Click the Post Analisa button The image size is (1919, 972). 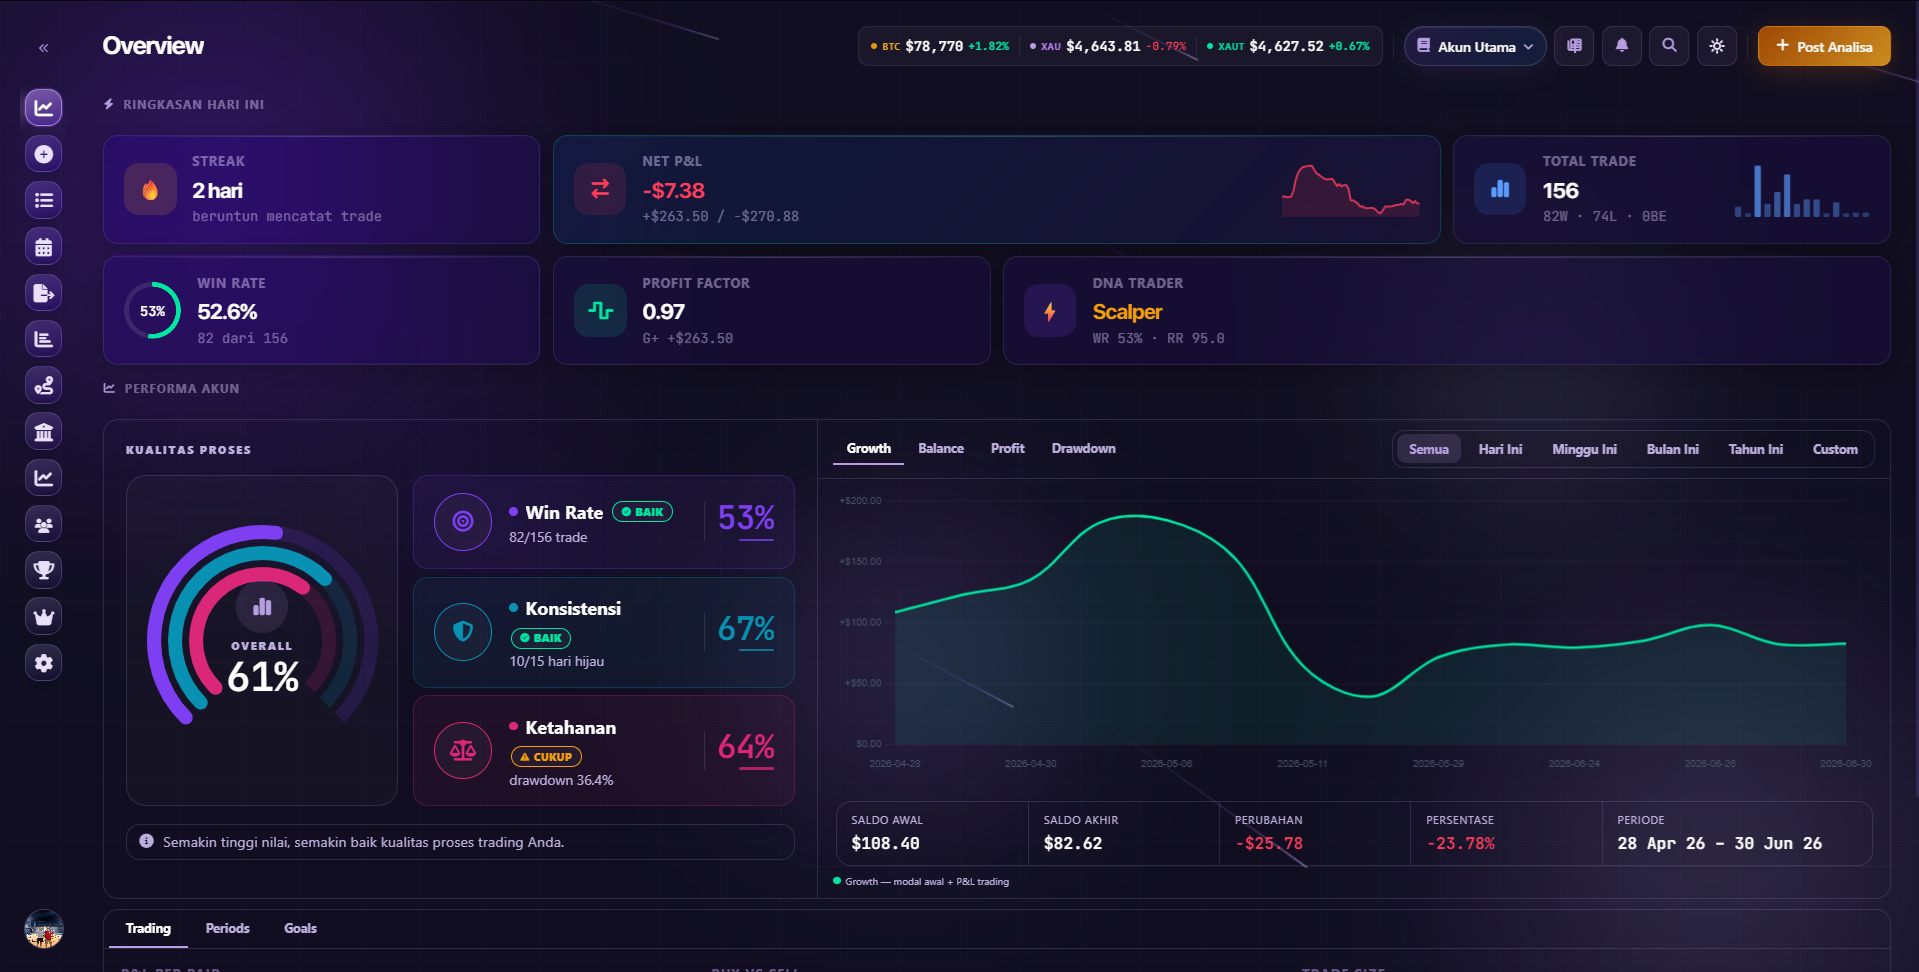click(1824, 46)
